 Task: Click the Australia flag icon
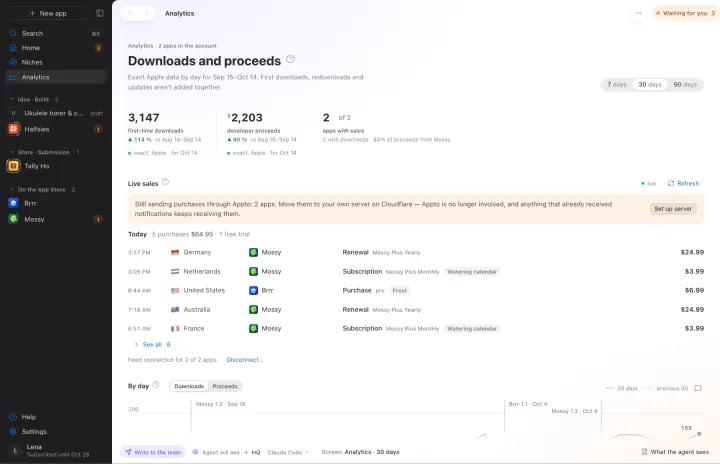pyautogui.click(x=175, y=310)
